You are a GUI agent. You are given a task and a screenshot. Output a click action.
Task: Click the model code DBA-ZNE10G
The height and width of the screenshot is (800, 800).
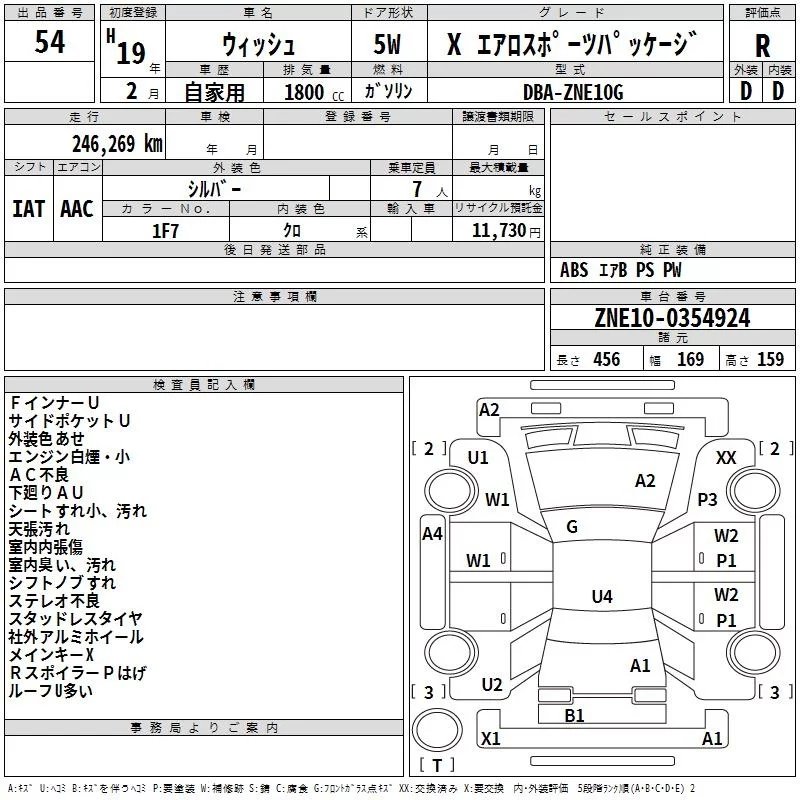click(573, 92)
